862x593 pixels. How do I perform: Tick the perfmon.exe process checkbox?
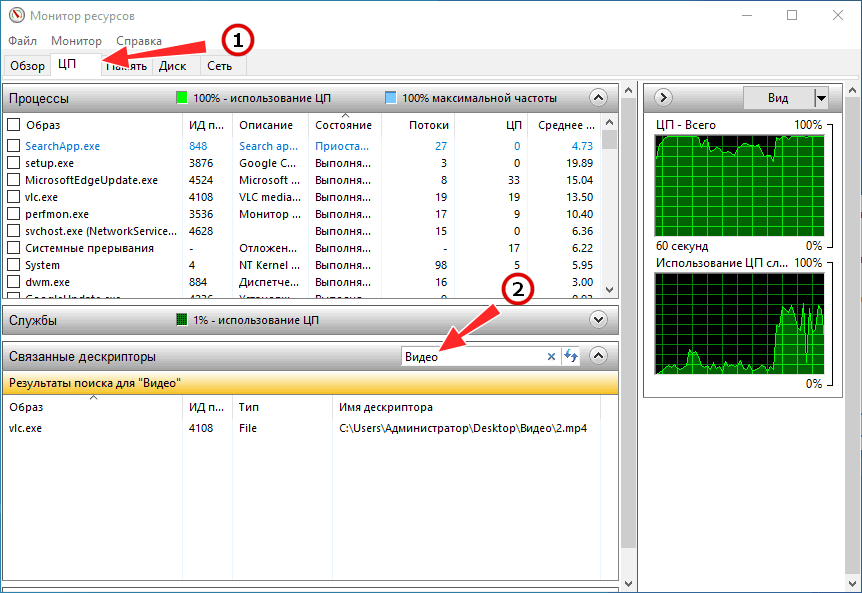[x=14, y=214]
